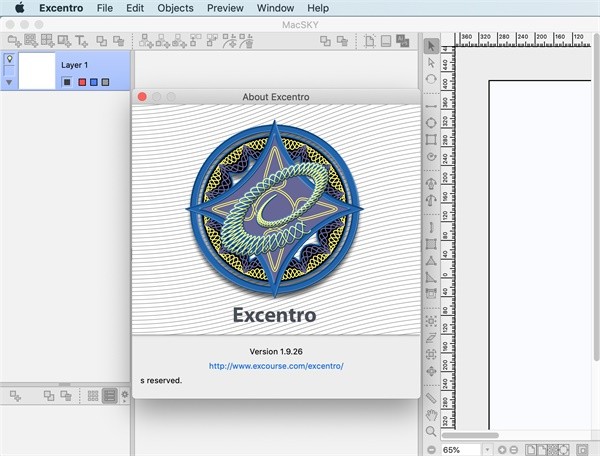Viewport: 600px width, 456px height.
Task: Select the triangle shape tool
Action: [431, 261]
